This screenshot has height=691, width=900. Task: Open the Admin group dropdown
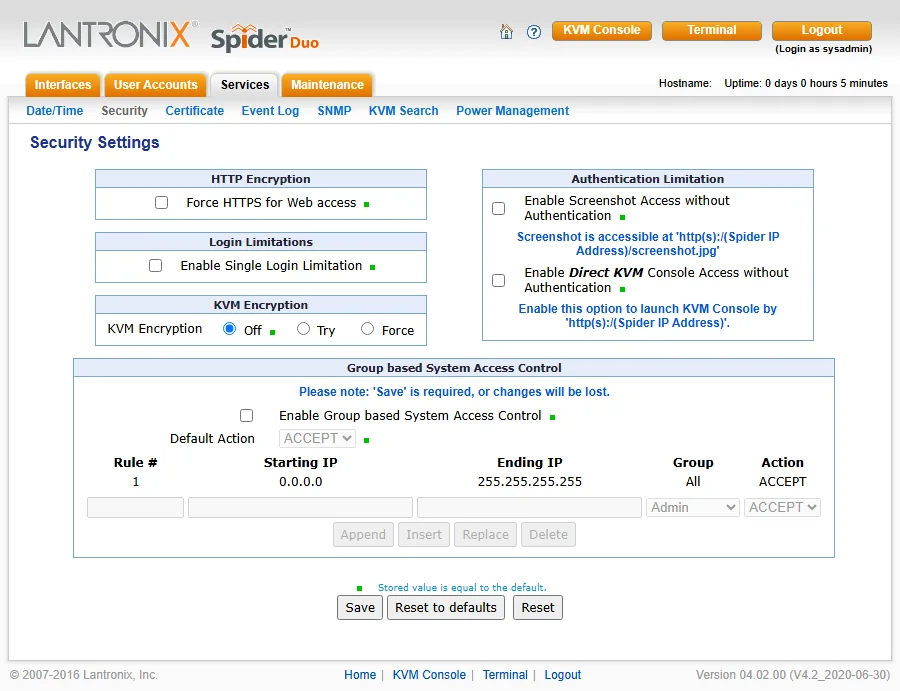point(693,507)
